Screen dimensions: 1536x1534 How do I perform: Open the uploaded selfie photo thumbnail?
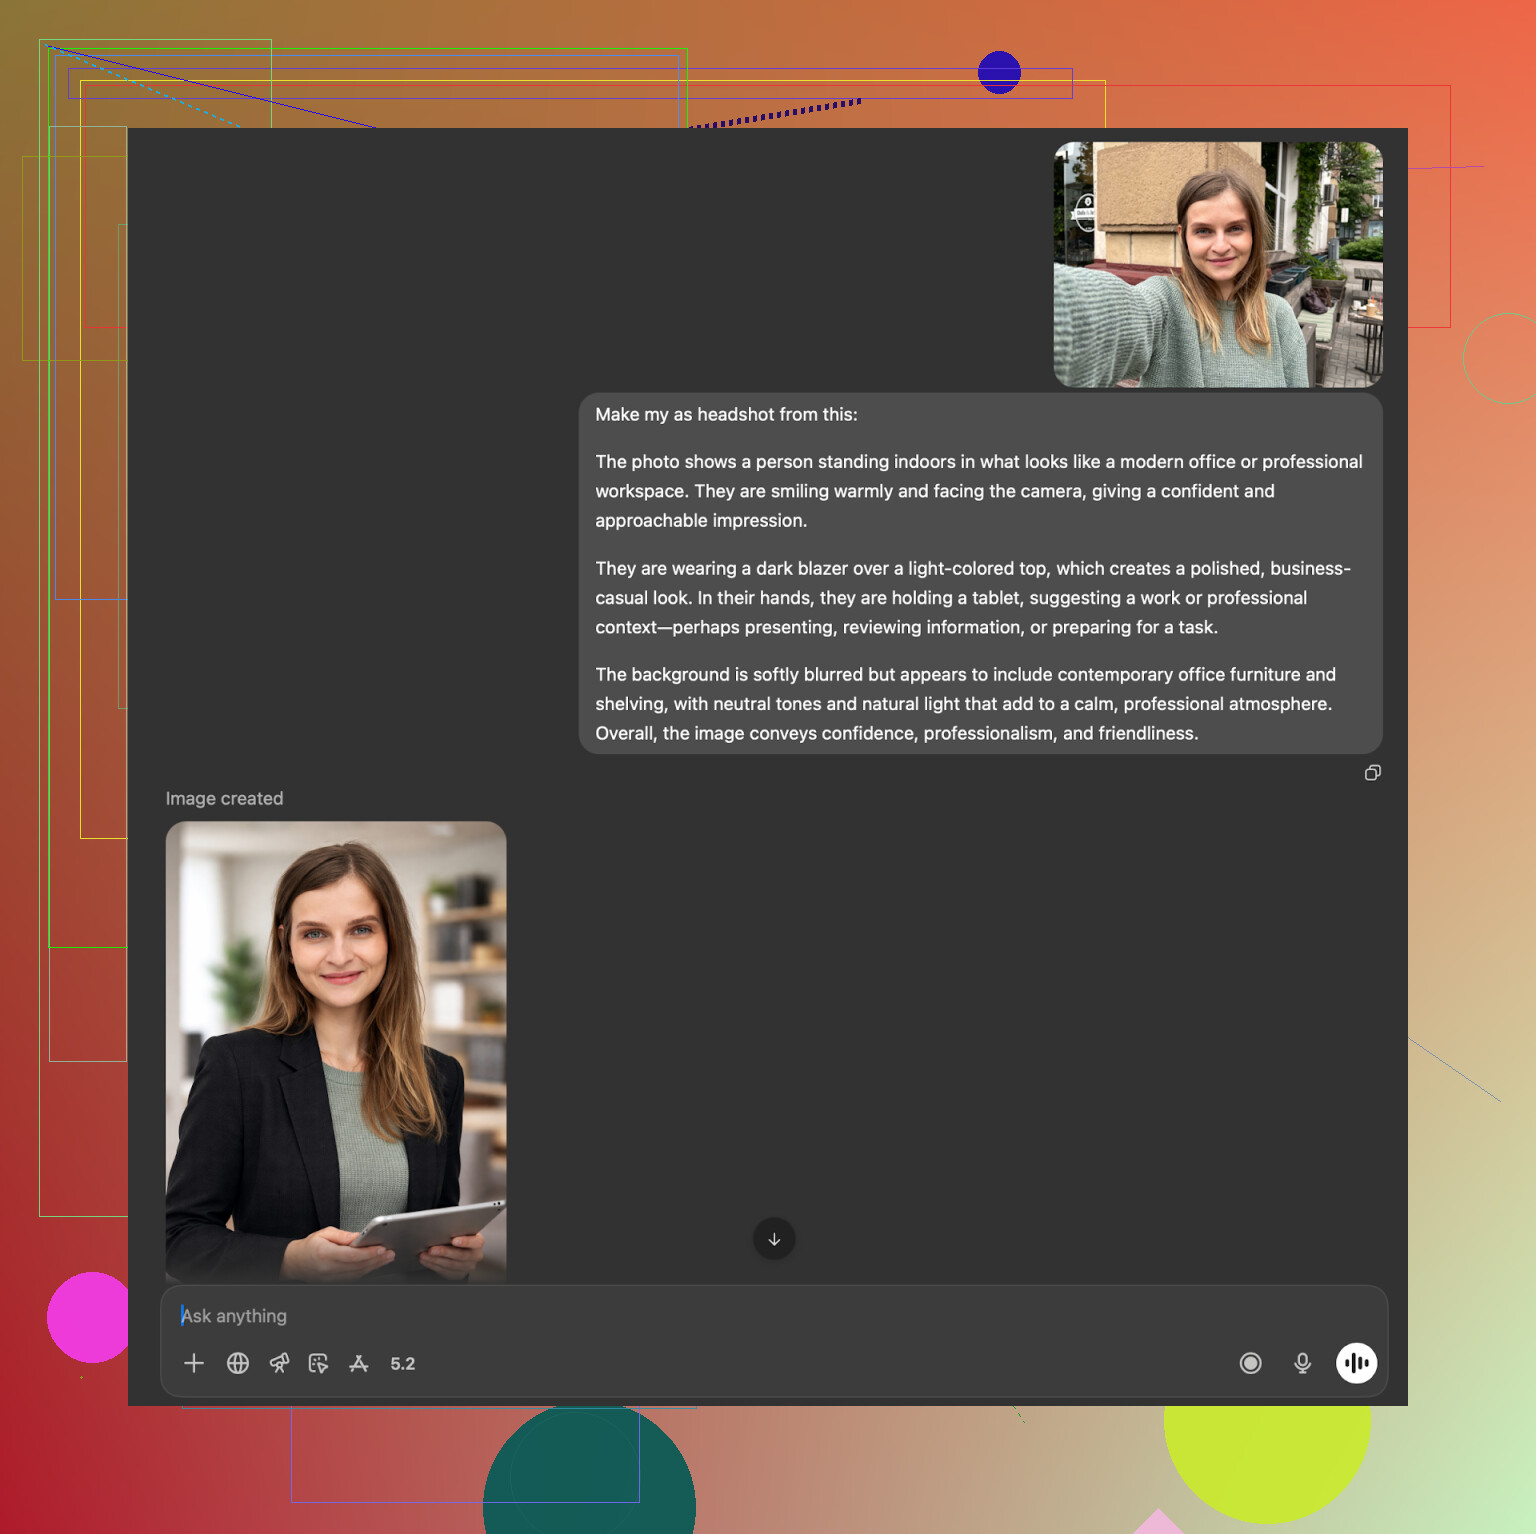click(x=1218, y=264)
